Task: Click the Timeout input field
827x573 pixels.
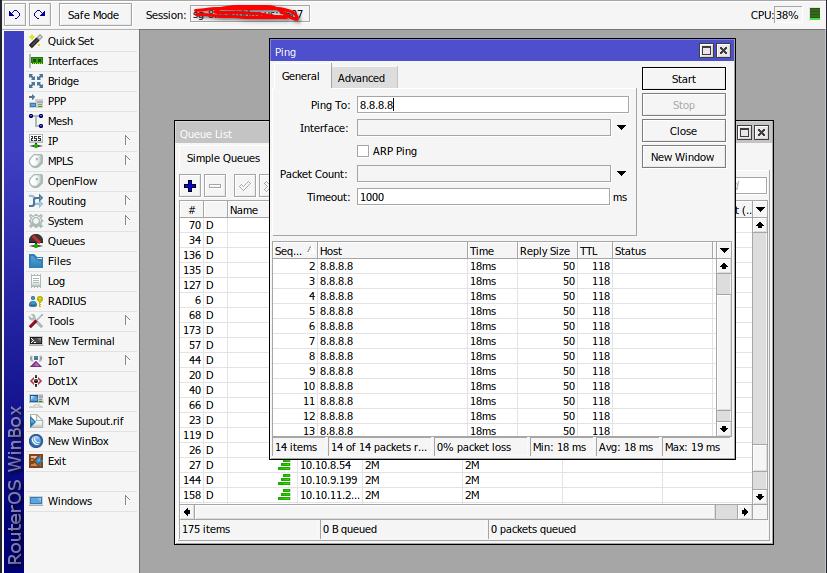Action: pyautogui.click(x=483, y=197)
